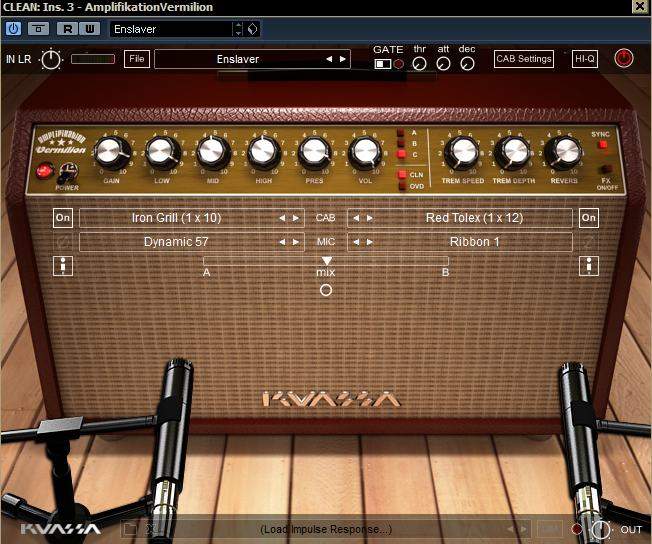Open the preset management diamond icon
The width and height of the screenshot is (652, 544).
252,29
